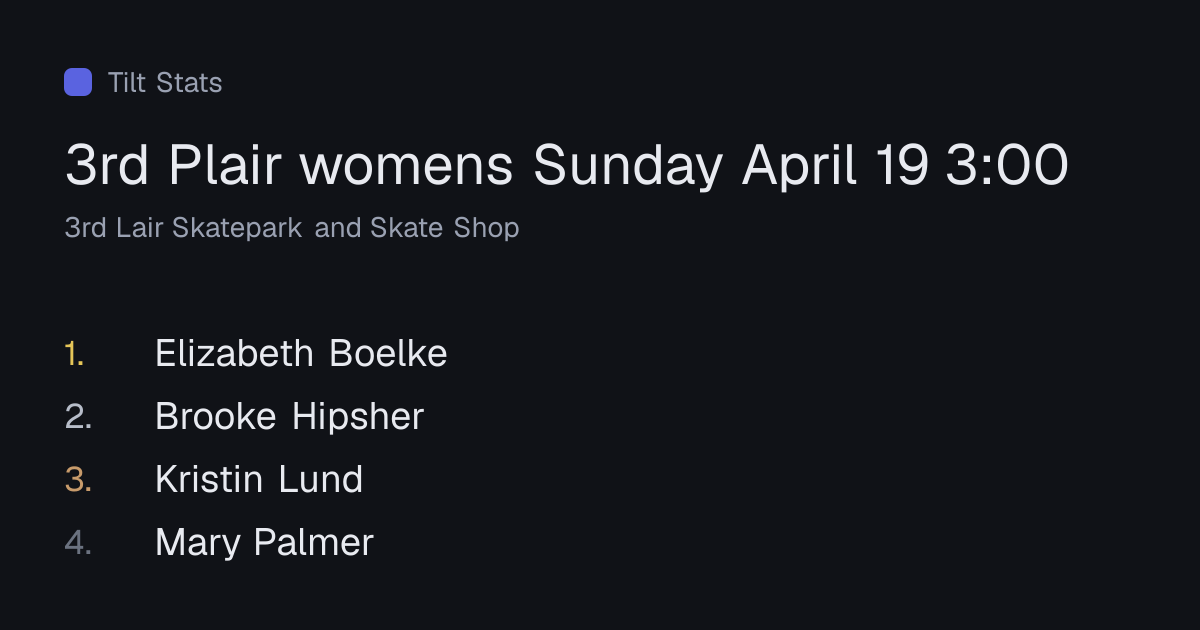Click the surname Lund in standings
This screenshot has width=1200, height=630.
click(x=320, y=479)
